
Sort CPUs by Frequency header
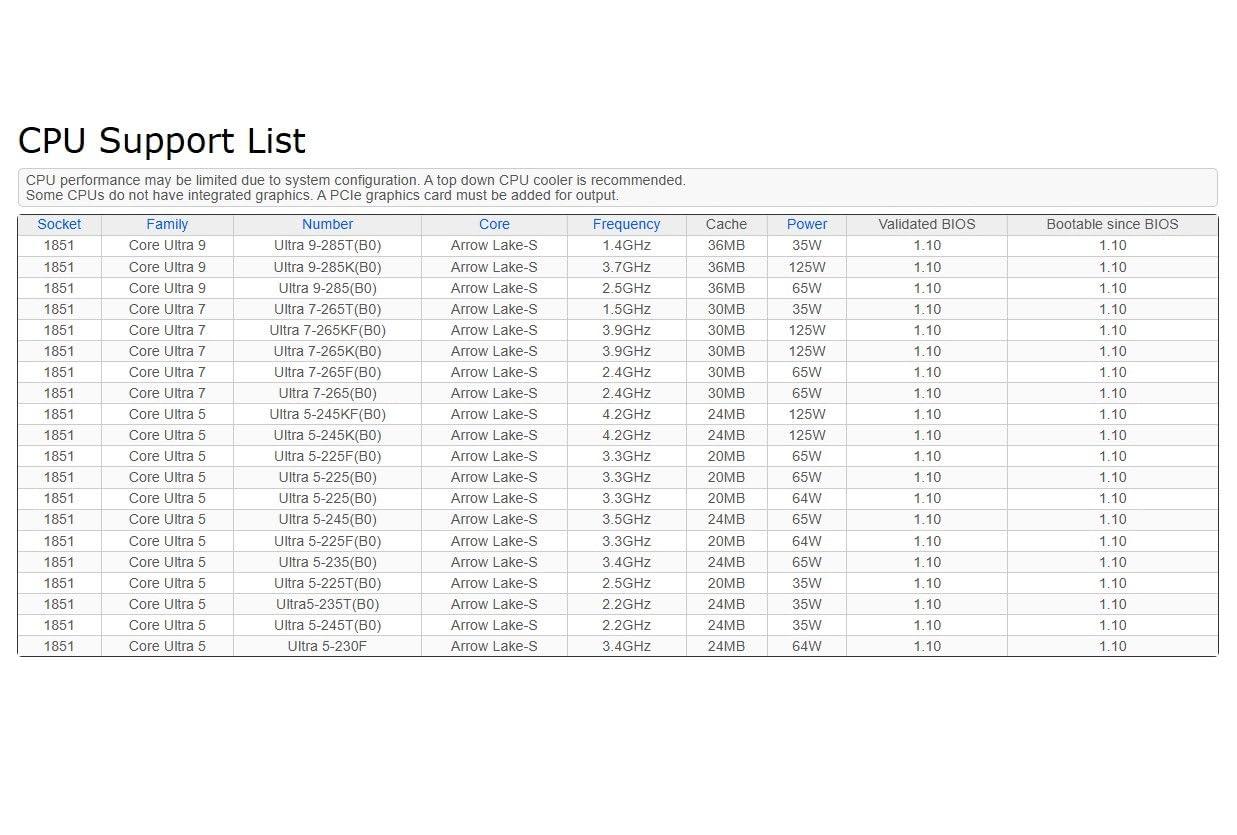626,224
